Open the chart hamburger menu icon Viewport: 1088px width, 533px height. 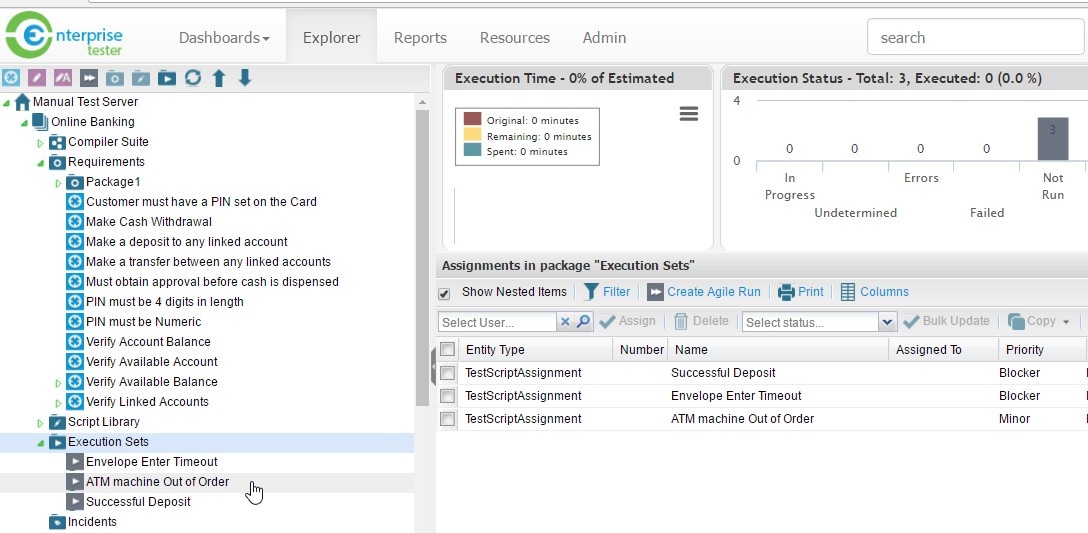[688, 114]
